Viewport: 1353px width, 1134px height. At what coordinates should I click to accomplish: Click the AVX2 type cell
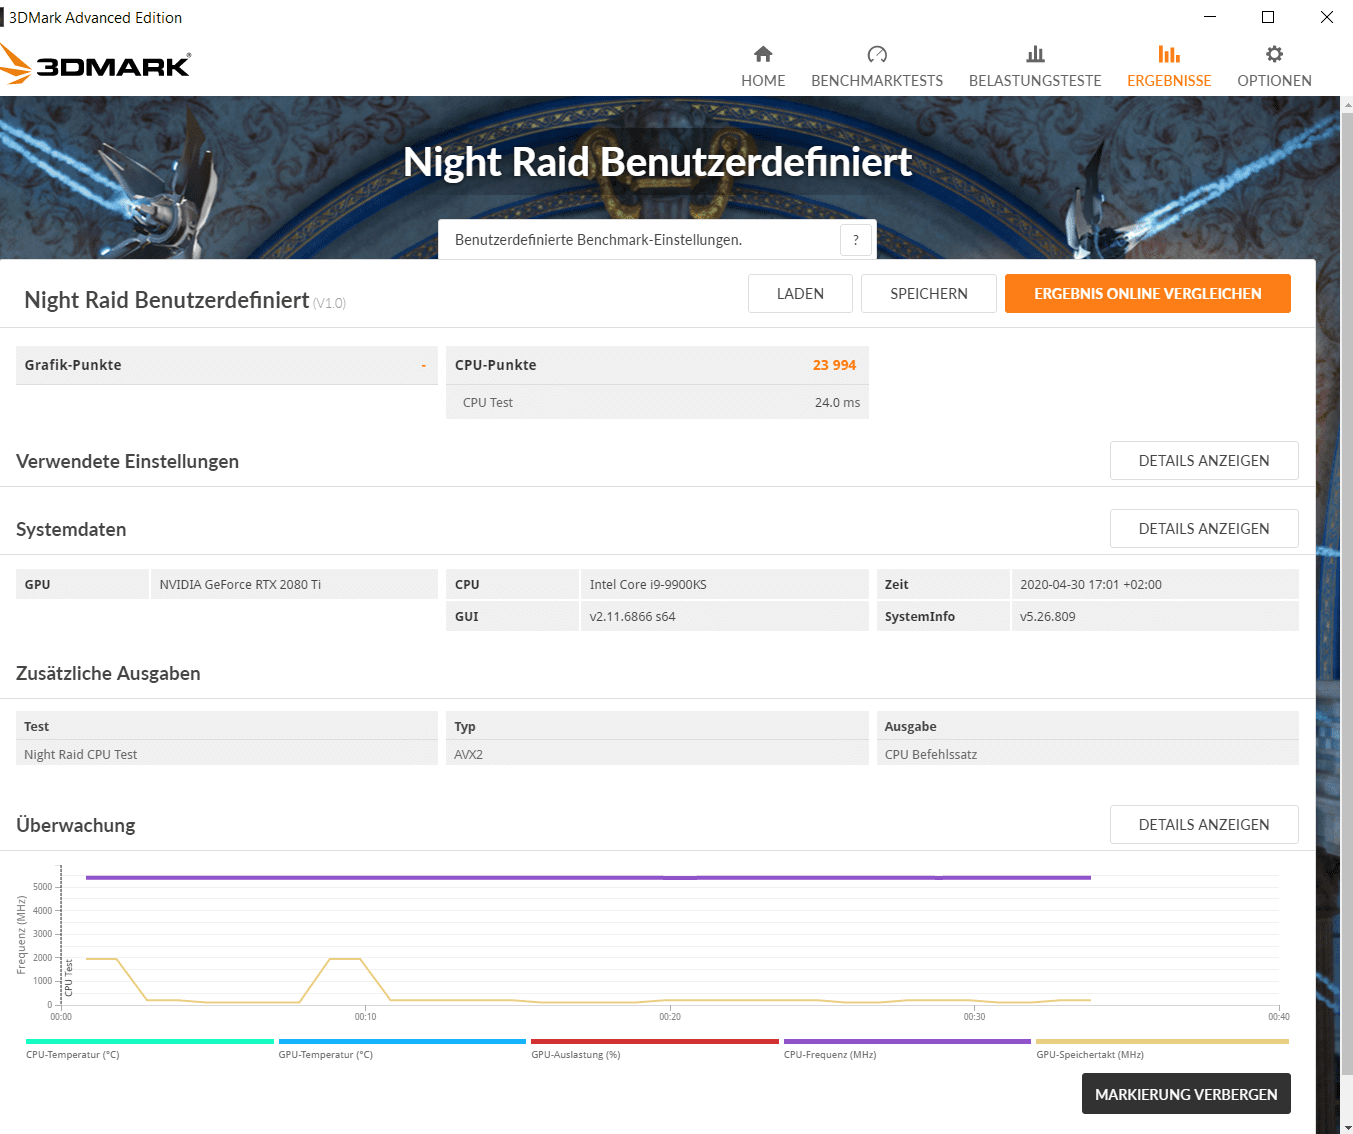click(657, 754)
